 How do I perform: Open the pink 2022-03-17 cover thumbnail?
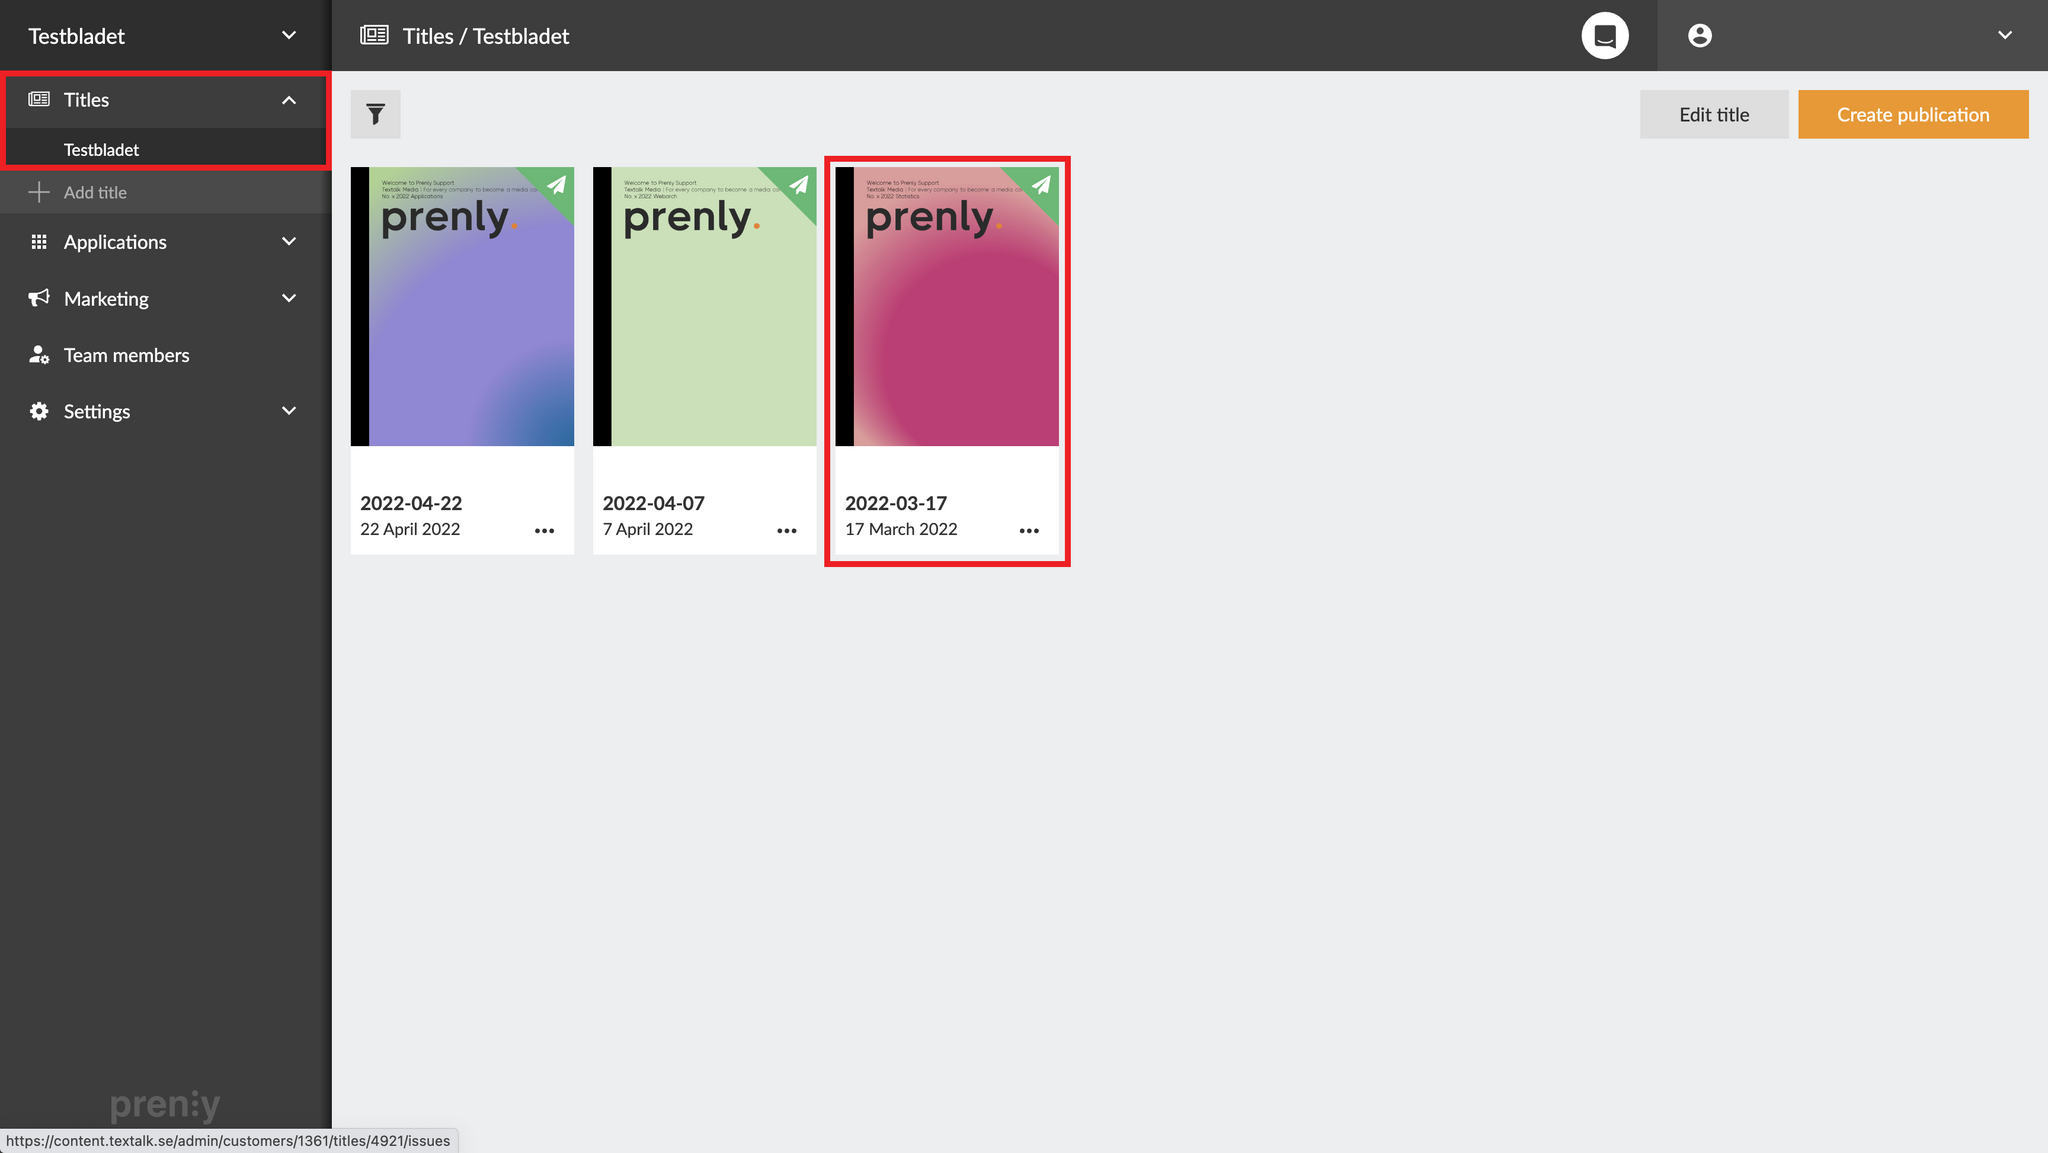tap(947, 307)
